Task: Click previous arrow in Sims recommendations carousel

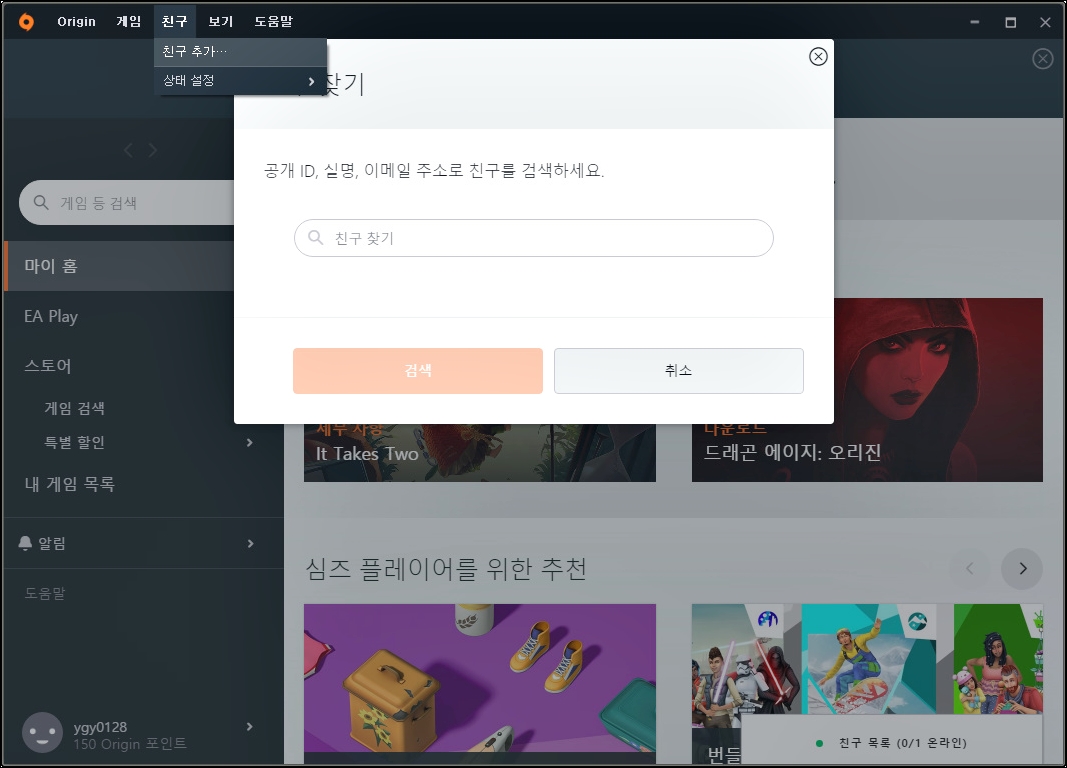Action: (970, 568)
